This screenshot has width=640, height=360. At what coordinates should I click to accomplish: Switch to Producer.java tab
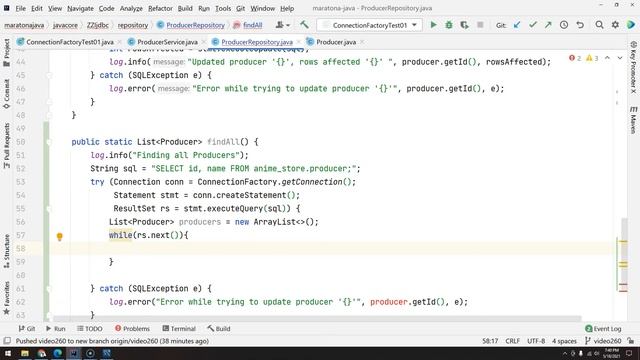(x=336, y=42)
